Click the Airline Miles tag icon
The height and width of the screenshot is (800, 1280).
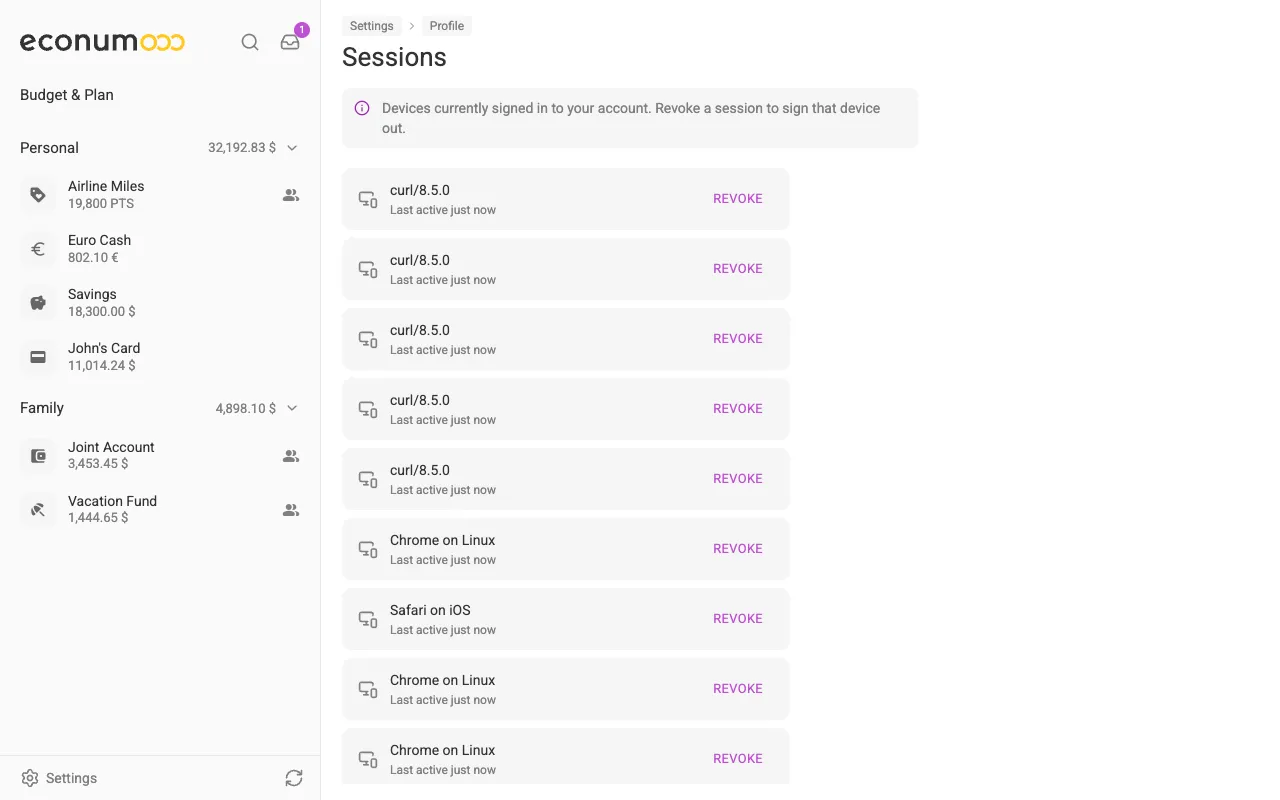[x=38, y=195]
